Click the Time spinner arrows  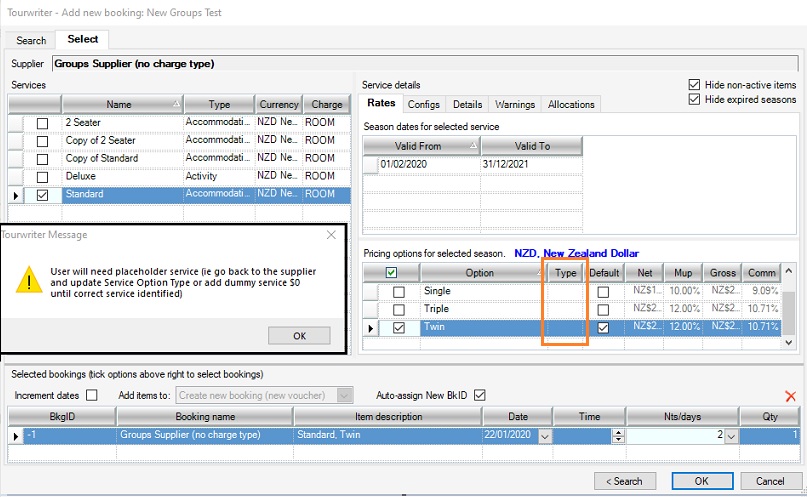pos(617,435)
